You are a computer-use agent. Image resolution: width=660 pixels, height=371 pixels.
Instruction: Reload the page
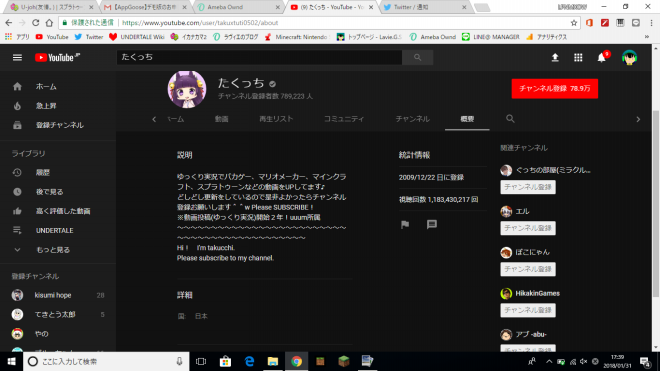pos(35,23)
